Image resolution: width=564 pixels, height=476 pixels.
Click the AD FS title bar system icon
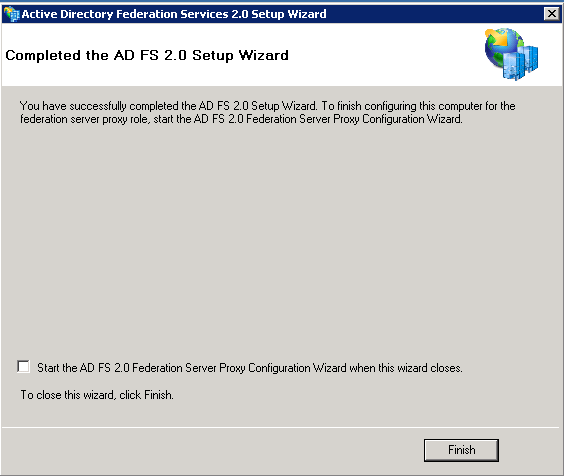pyautogui.click(x=11, y=14)
